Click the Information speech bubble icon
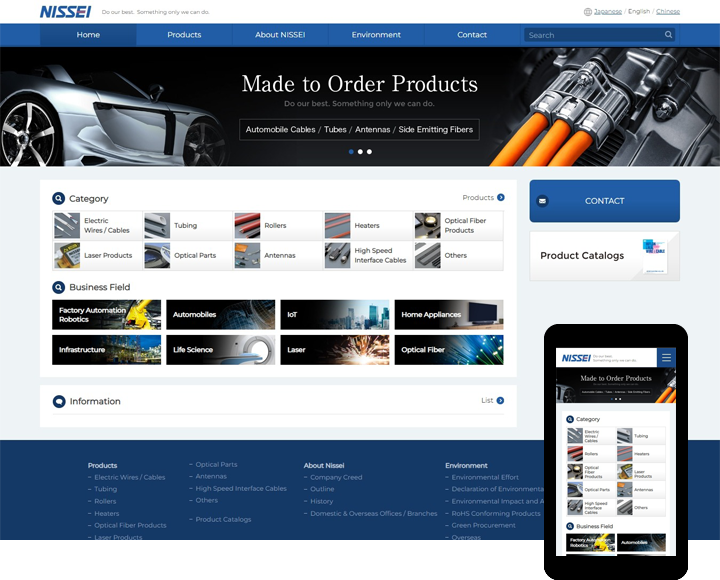 click(59, 401)
